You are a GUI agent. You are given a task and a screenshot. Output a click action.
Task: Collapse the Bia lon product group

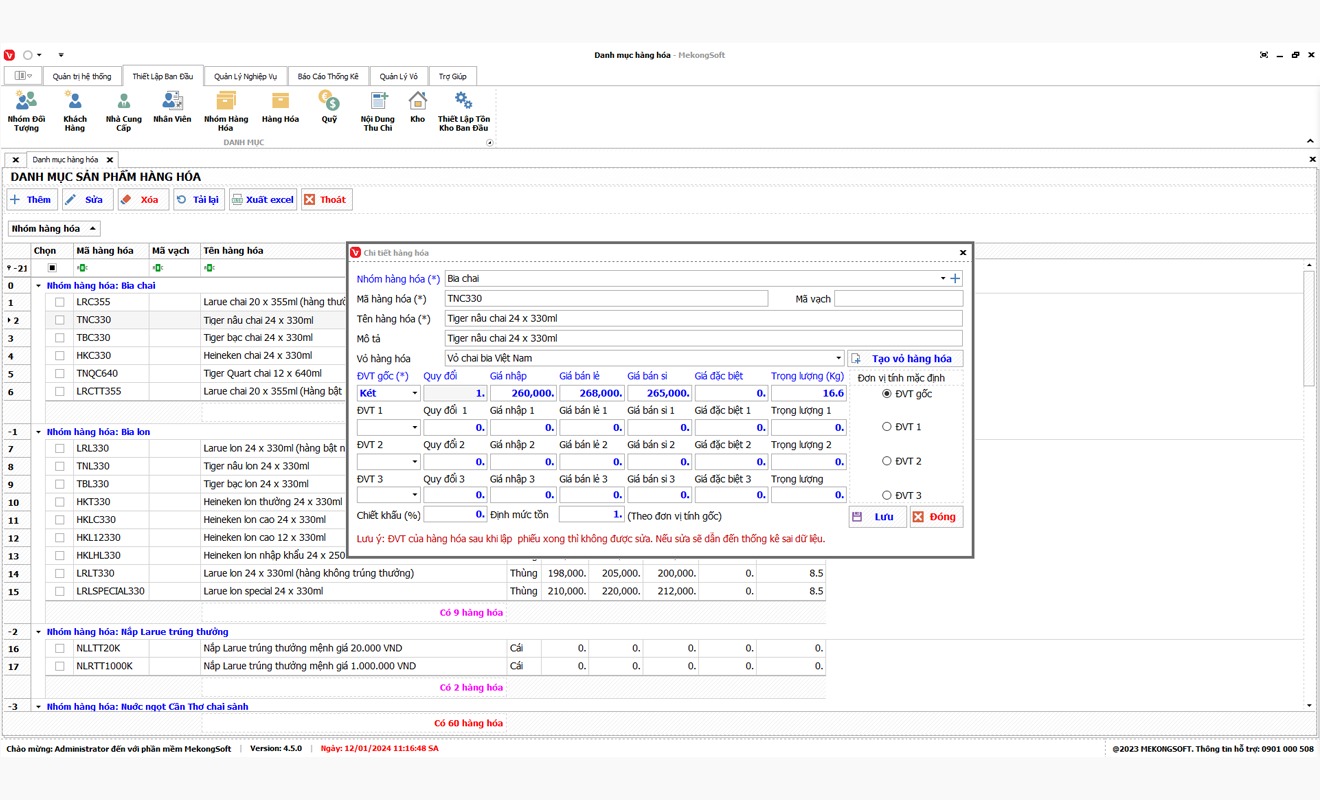(39, 432)
